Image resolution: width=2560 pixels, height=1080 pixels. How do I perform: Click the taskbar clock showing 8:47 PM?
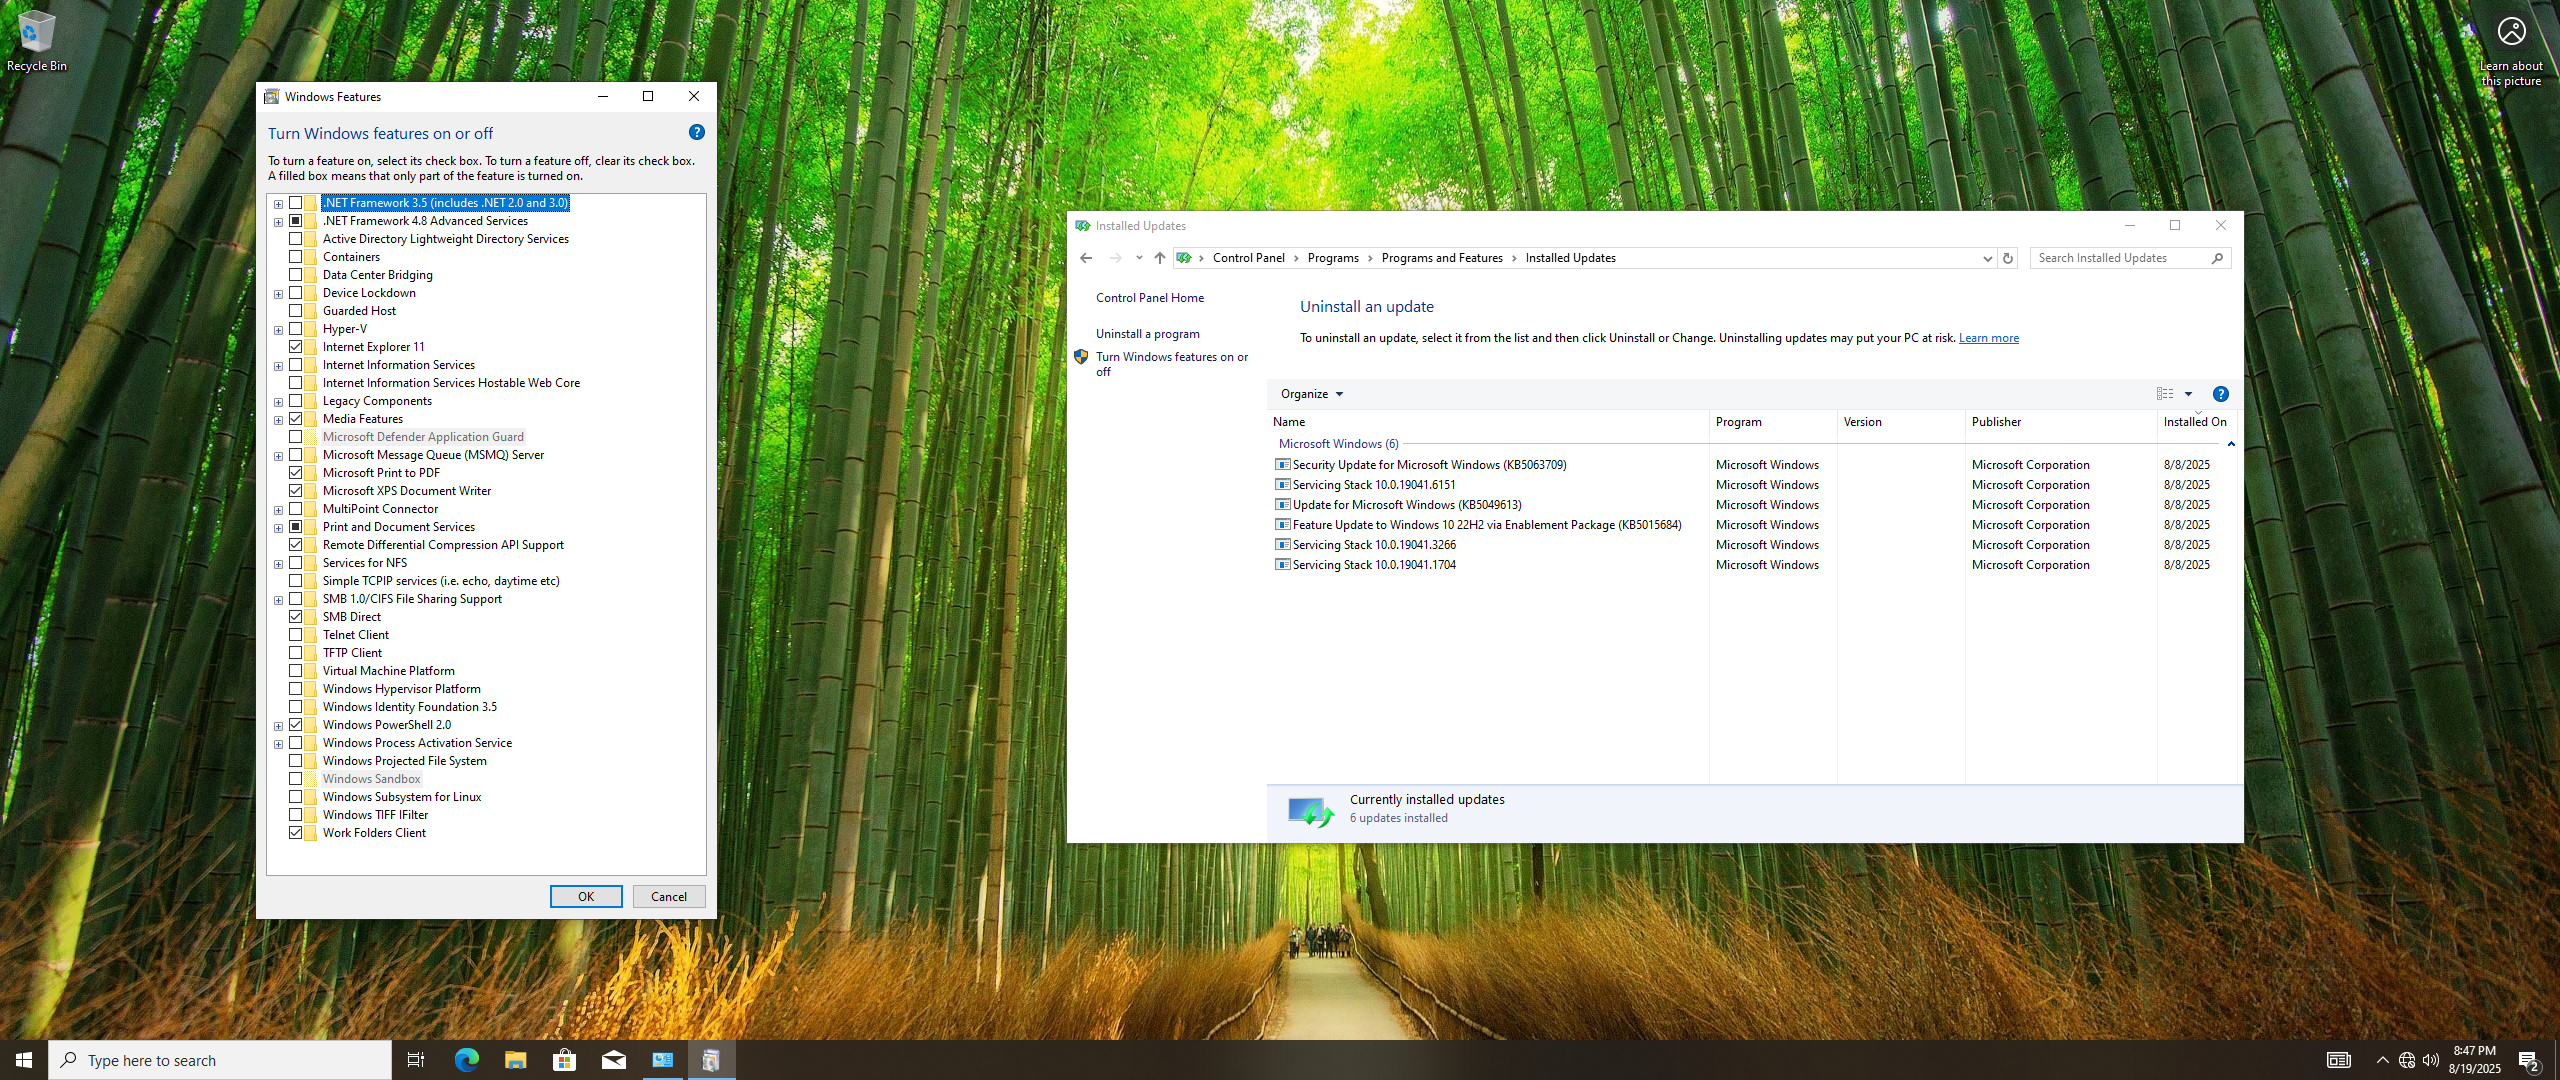pyautogui.click(x=2475, y=1060)
